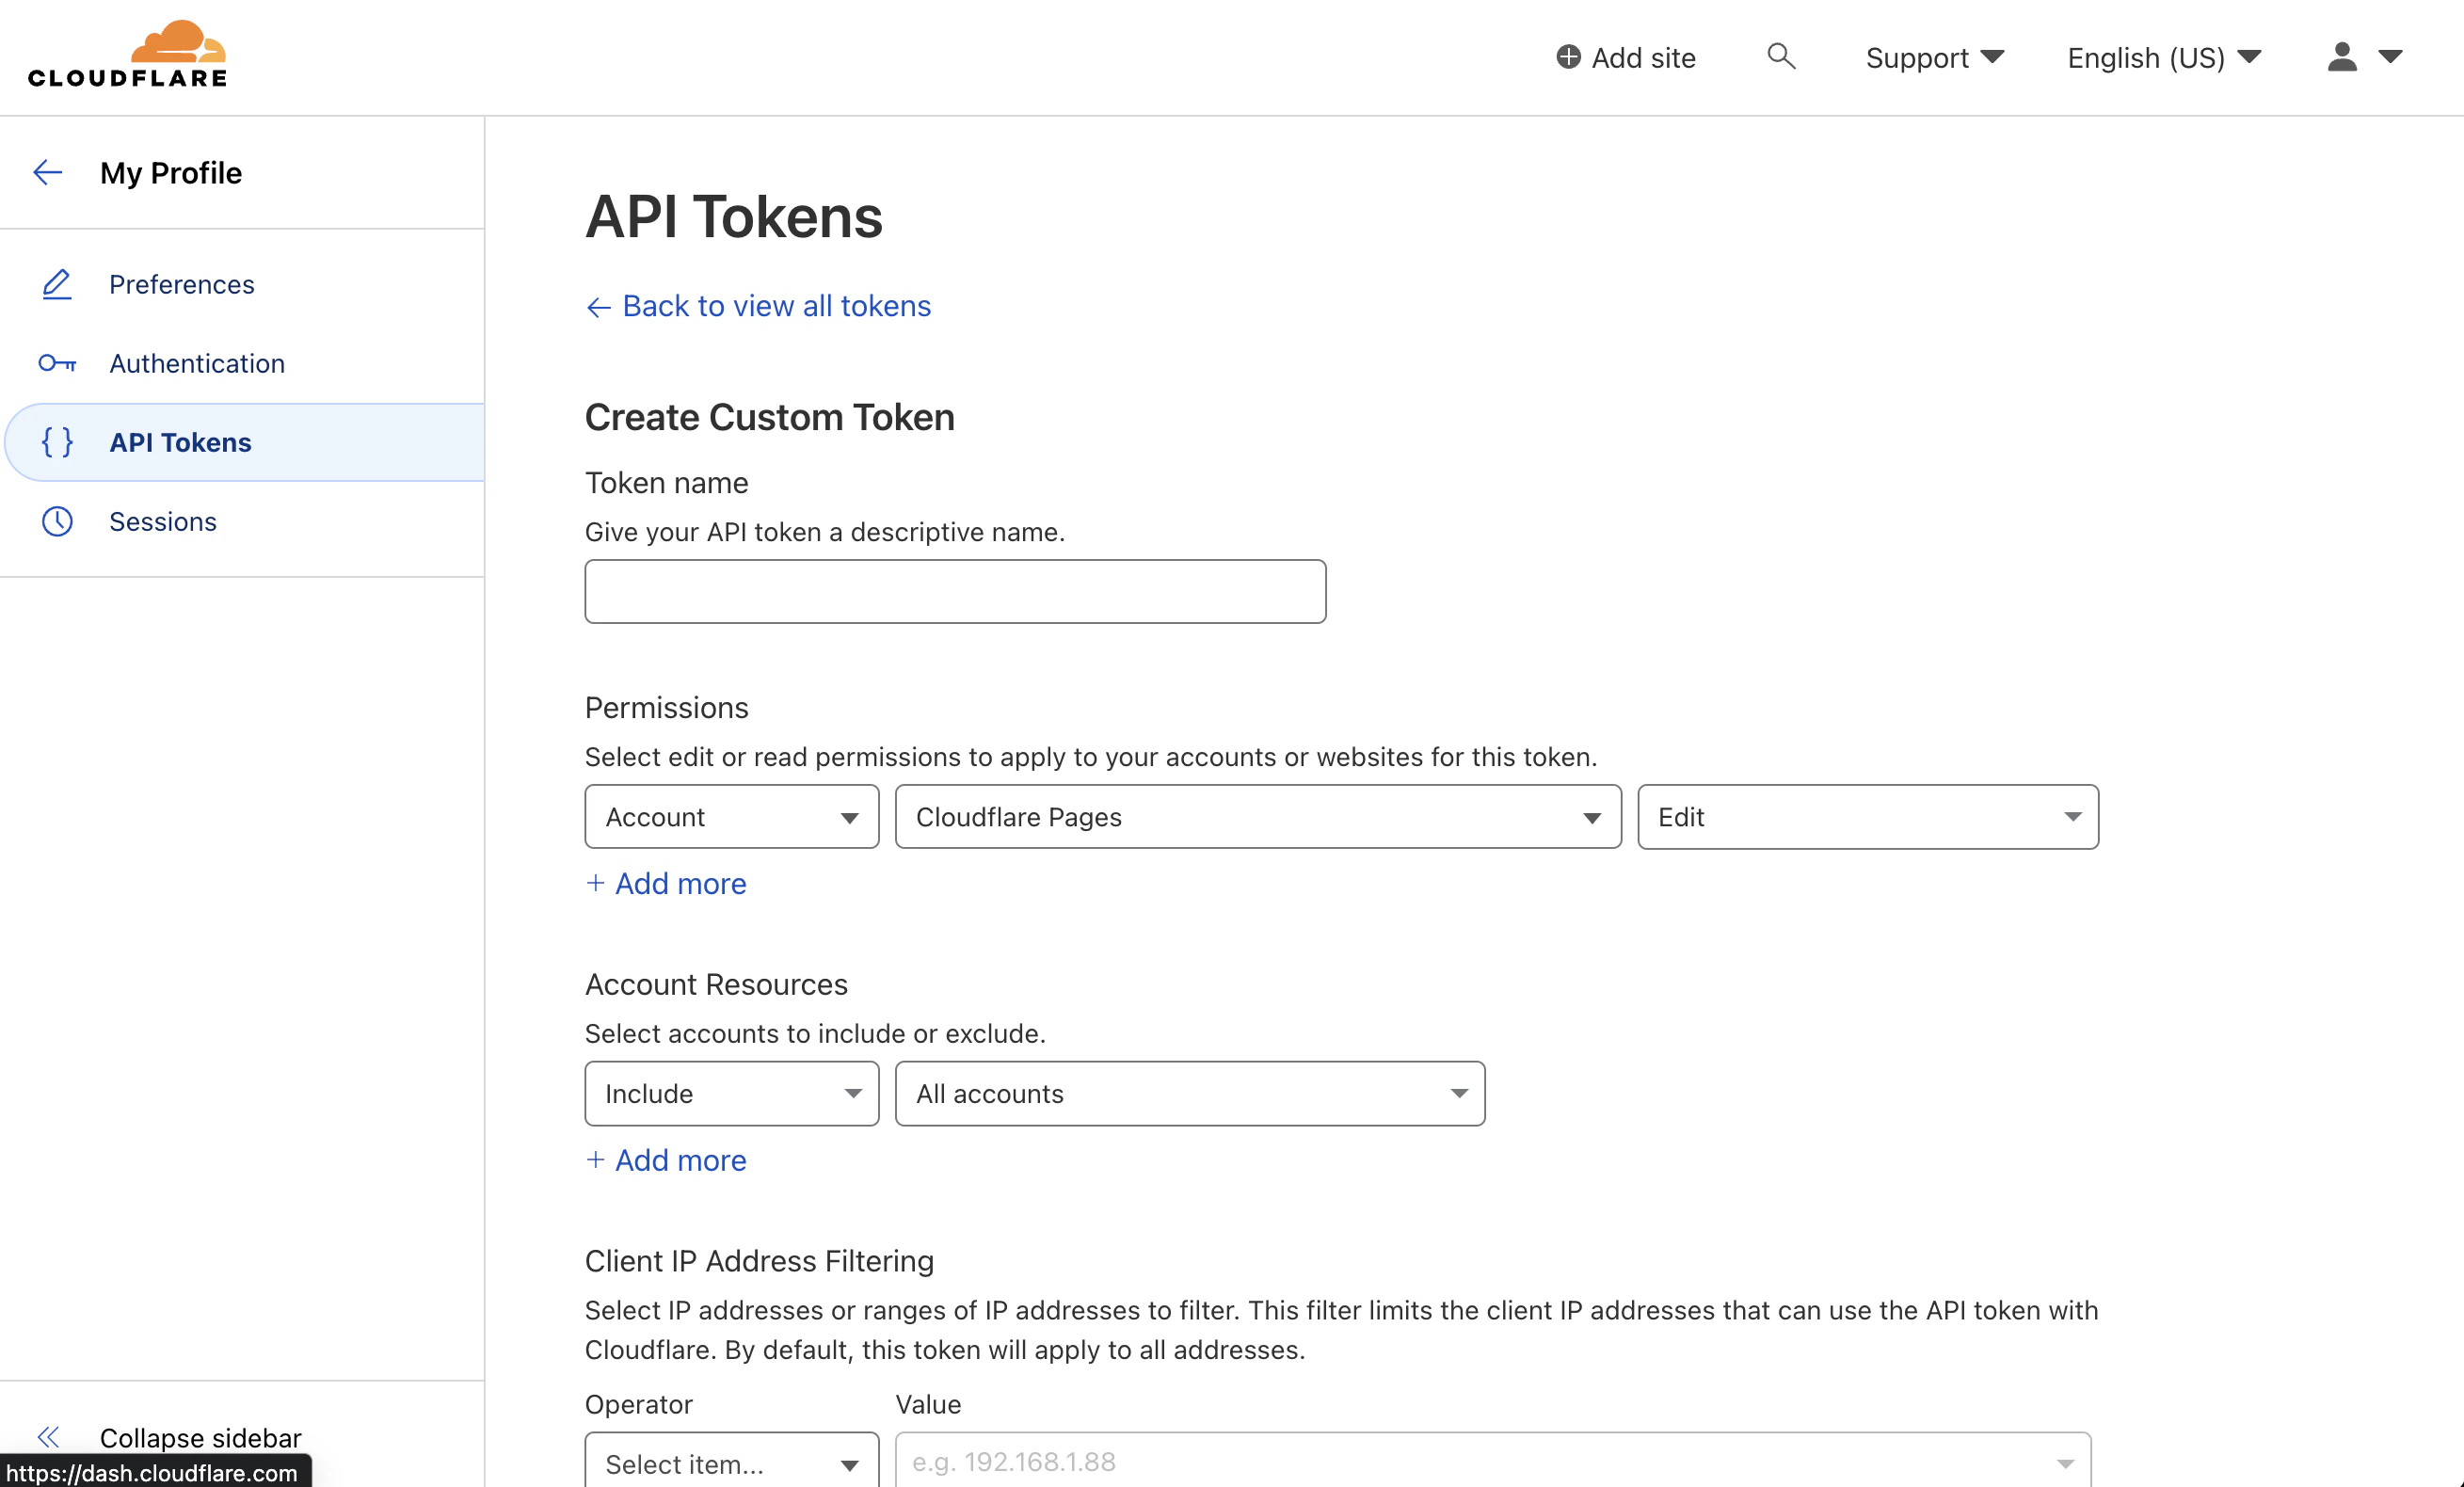The height and width of the screenshot is (1487, 2464).
Task: Open the Support dropdown menu
Action: click(x=1934, y=57)
